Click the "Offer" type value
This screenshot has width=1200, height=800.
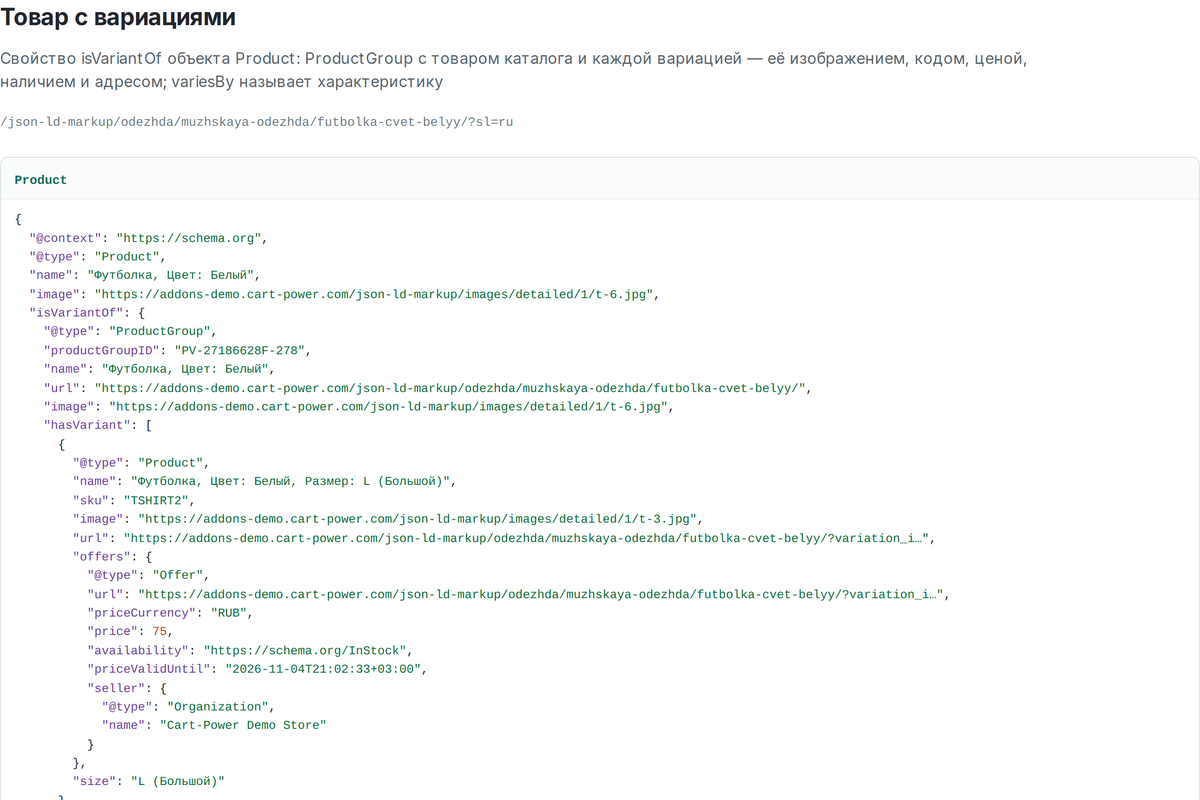(178, 576)
